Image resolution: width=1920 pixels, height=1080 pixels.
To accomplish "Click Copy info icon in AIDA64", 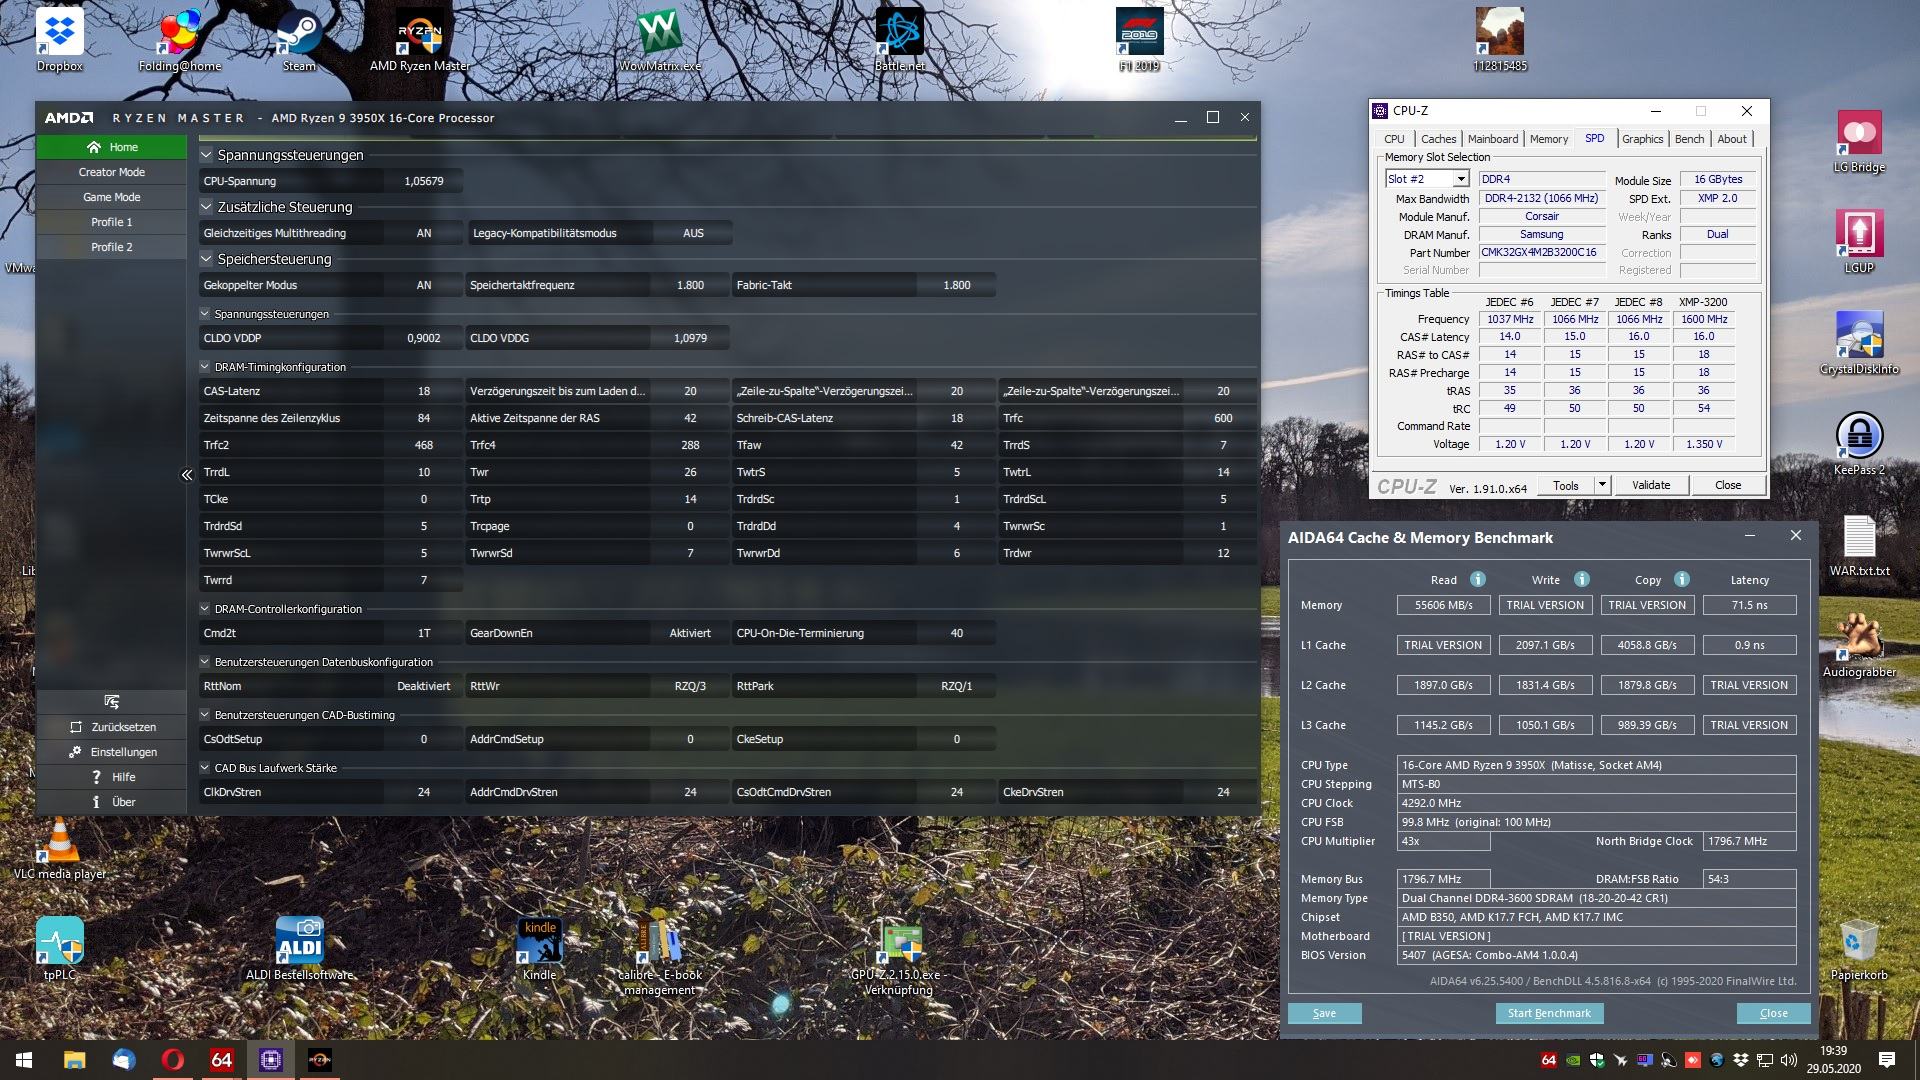I will [x=1681, y=579].
